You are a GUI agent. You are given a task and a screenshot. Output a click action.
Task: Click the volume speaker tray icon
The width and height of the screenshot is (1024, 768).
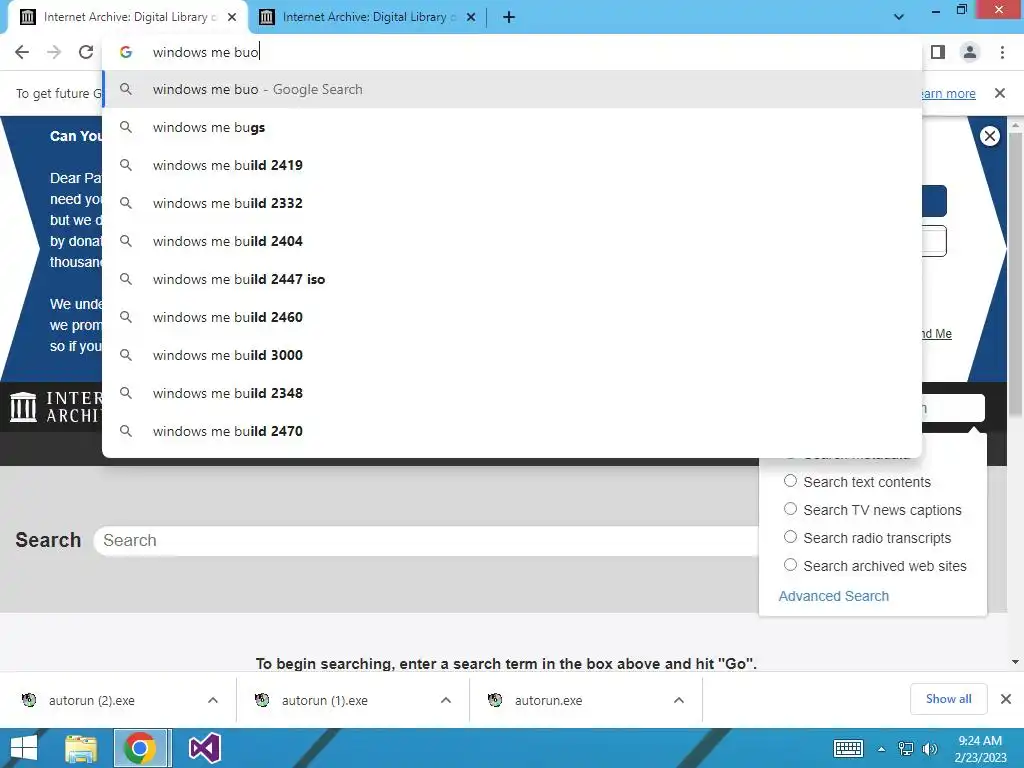click(x=929, y=748)
